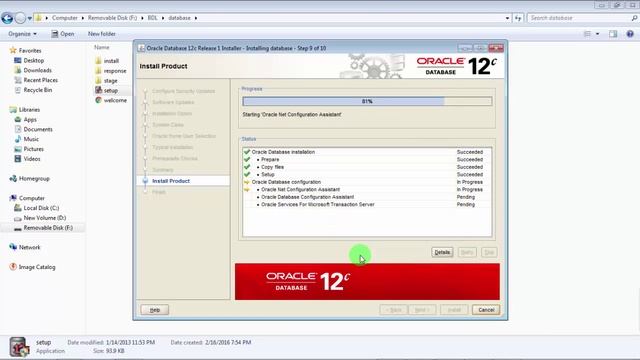Click the Setup status row
The height and width of the screenshot is (360, 640).
tap(367, 174)
